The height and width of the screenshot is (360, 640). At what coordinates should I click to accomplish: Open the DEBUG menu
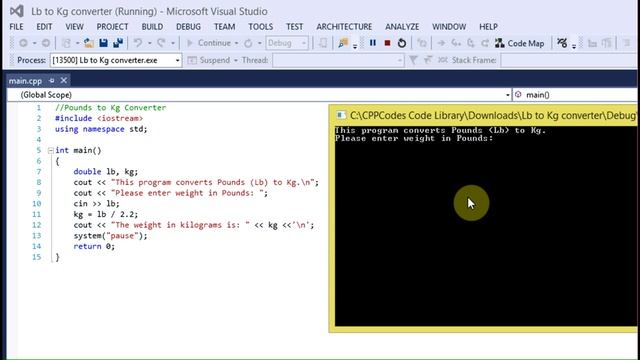[188, 27]
